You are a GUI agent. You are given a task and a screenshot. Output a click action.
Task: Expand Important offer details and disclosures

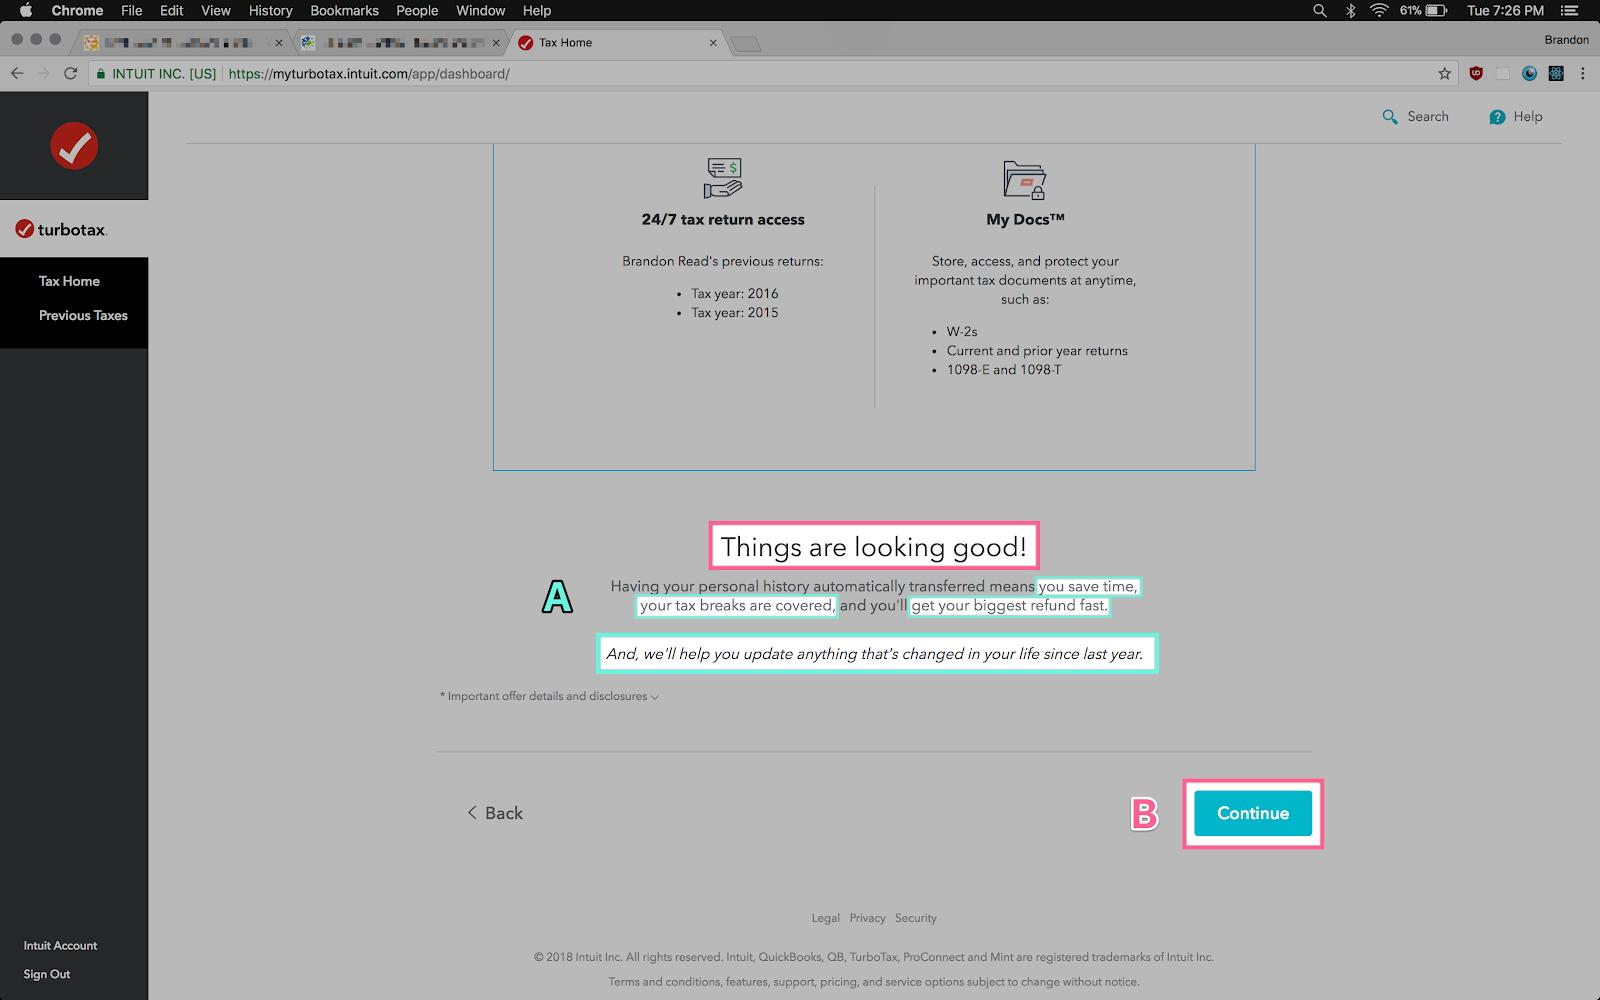549,696
